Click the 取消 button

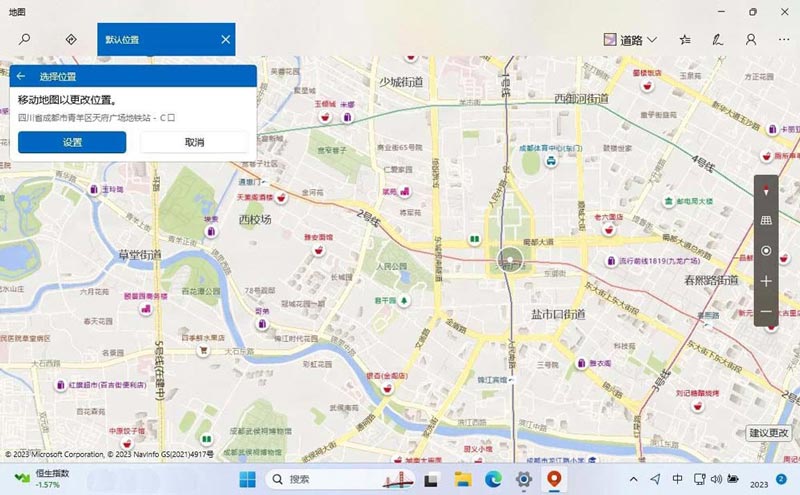tap(194, 142)
